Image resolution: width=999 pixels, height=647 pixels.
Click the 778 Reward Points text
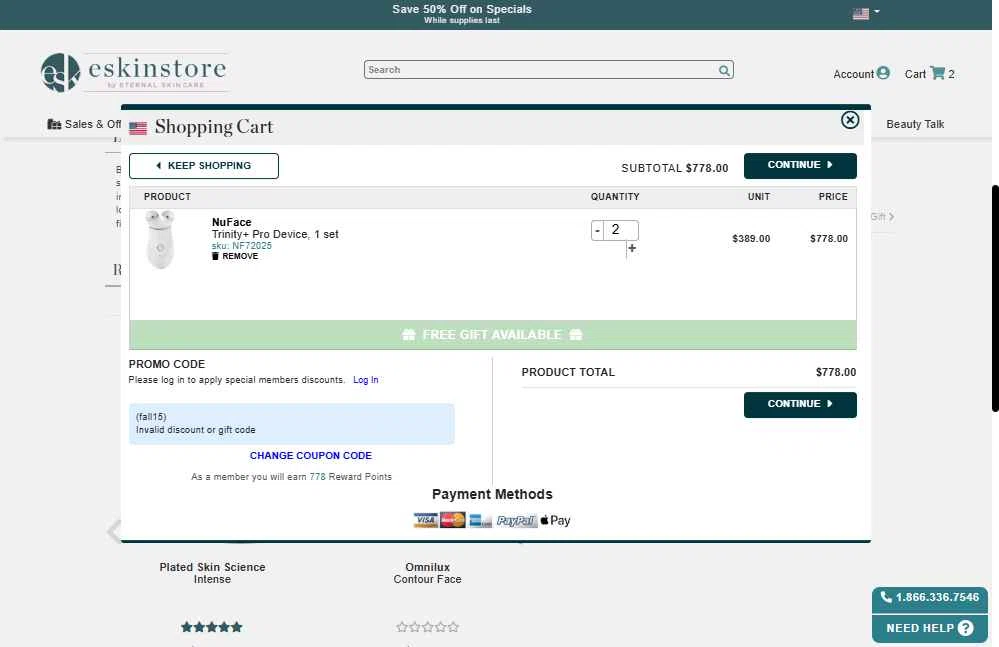tap(350, 477)
